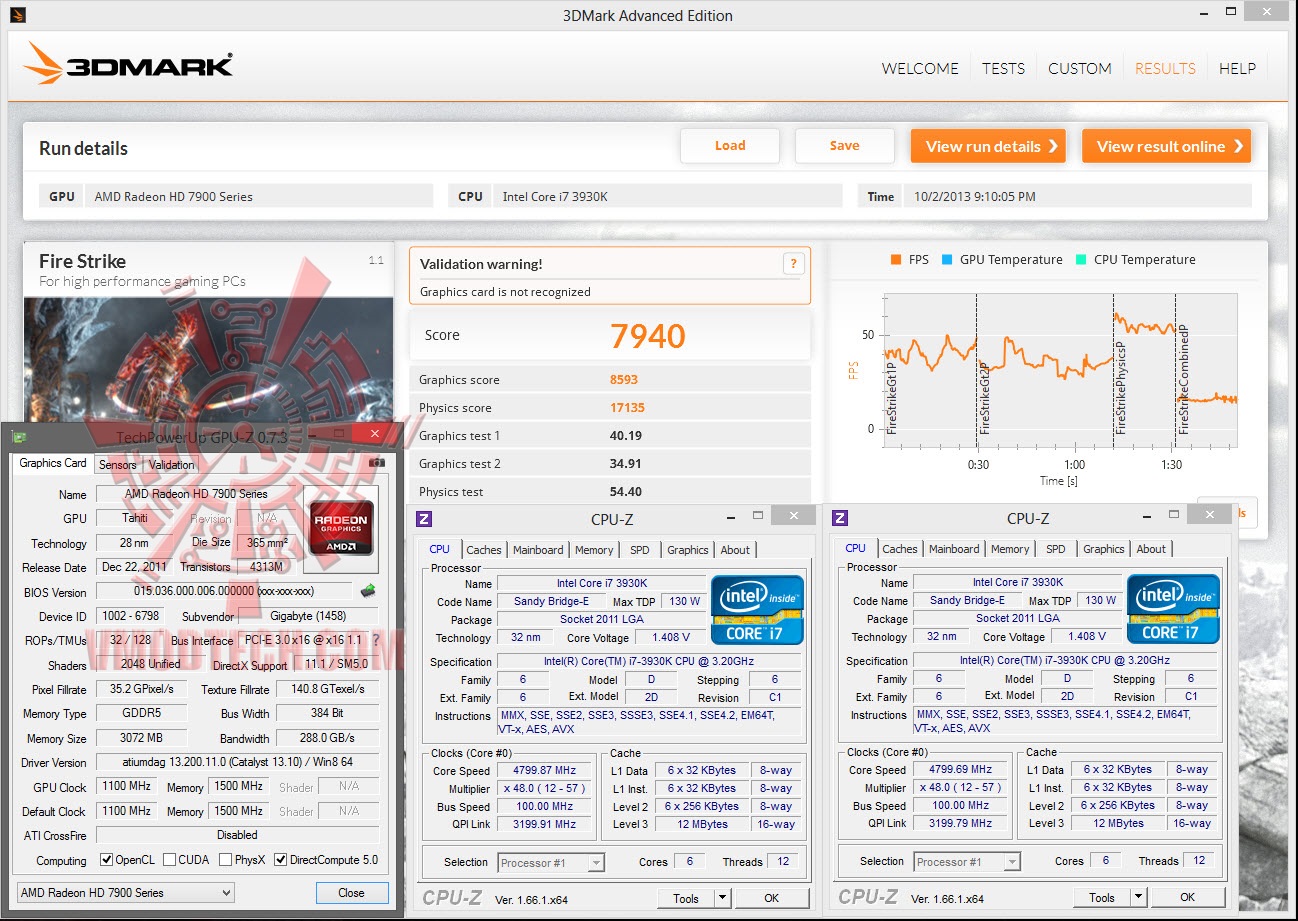Open the Caches tab in right CPU-Z
The width and height of the screenshot is (1298, 921).
900,549
